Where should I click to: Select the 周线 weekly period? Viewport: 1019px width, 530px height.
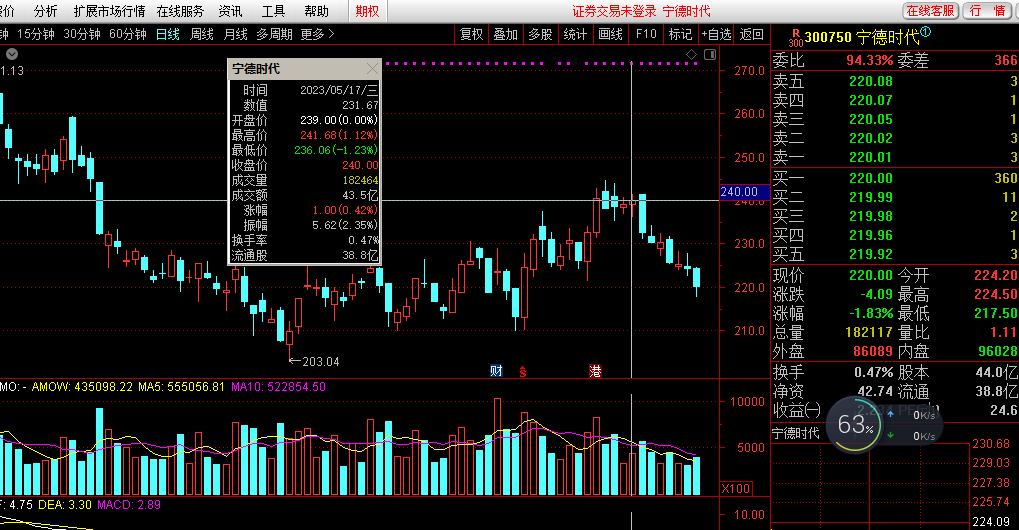[201, 34]
